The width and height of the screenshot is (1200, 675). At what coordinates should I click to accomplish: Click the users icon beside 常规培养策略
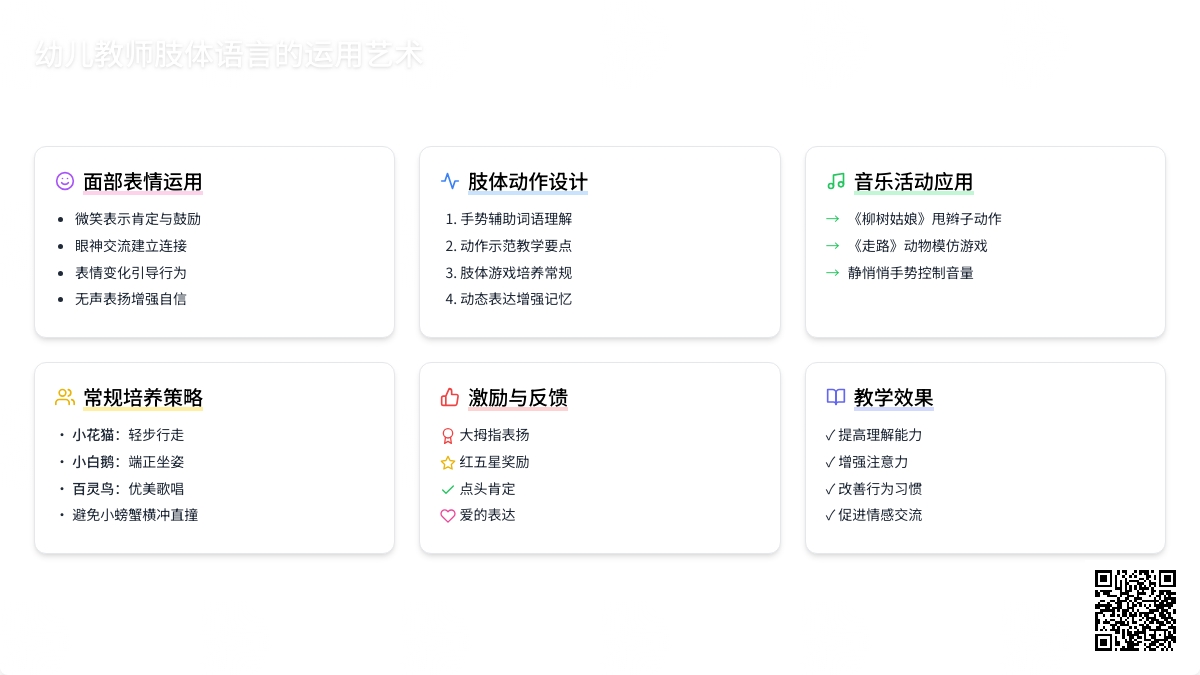pos(65,397)
